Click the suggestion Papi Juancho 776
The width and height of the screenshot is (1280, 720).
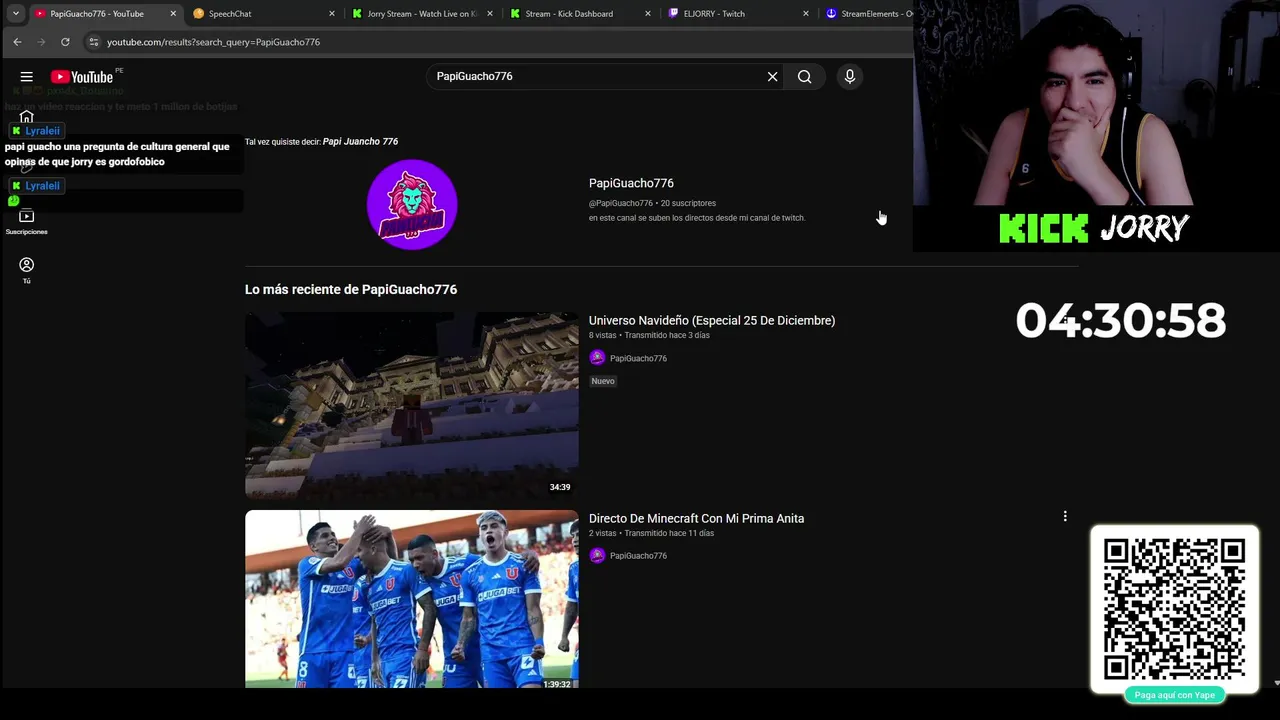pyautogui.click(x=360, y=142)
